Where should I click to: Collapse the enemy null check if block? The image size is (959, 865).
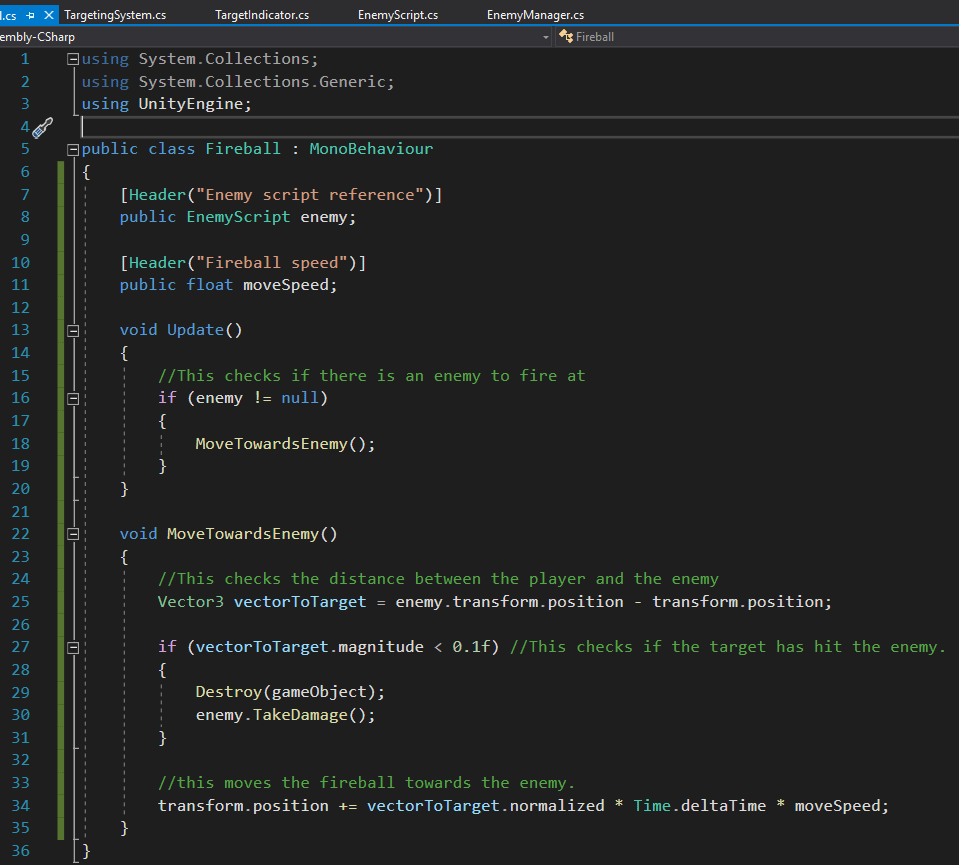(x=73, y=398)
